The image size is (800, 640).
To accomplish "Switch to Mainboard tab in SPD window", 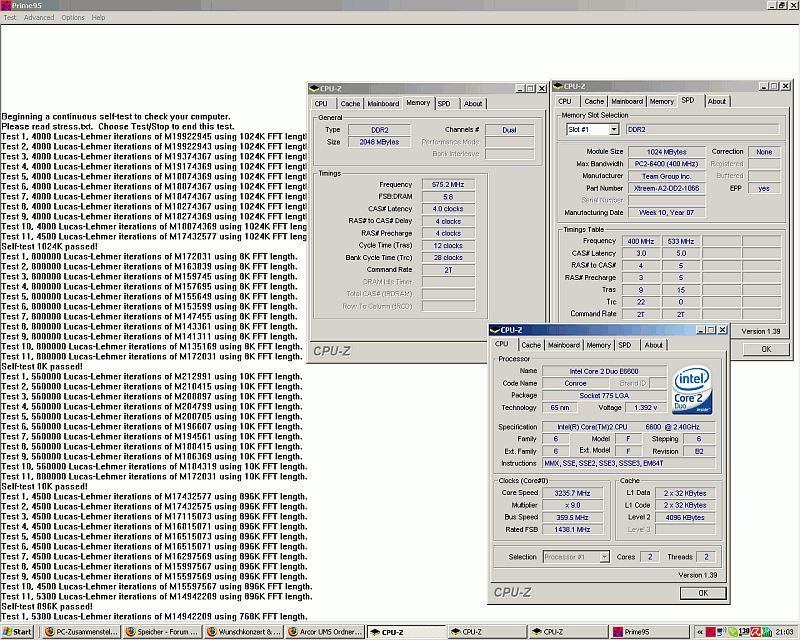I will point(627,102).
